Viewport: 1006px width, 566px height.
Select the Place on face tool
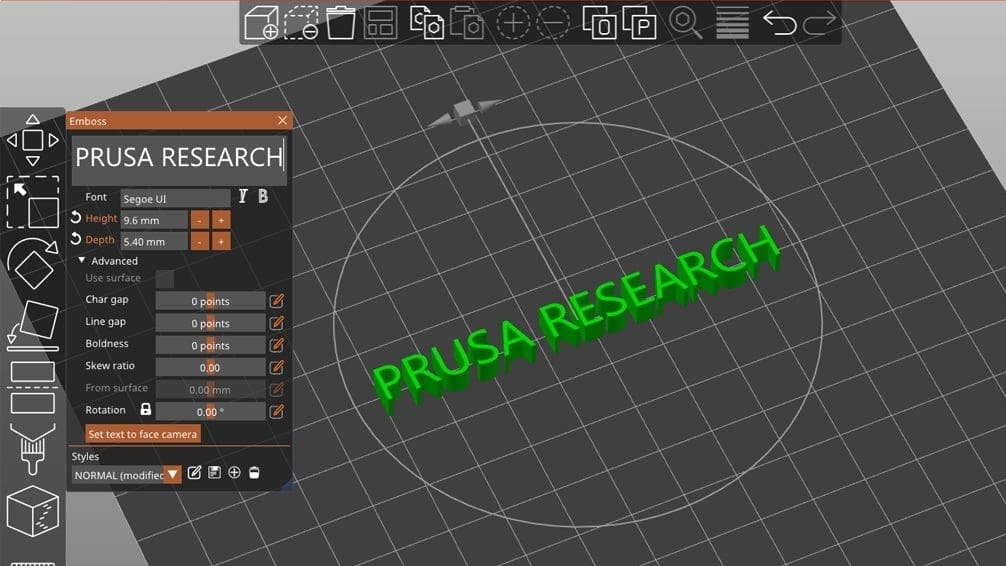pos(33,325)
